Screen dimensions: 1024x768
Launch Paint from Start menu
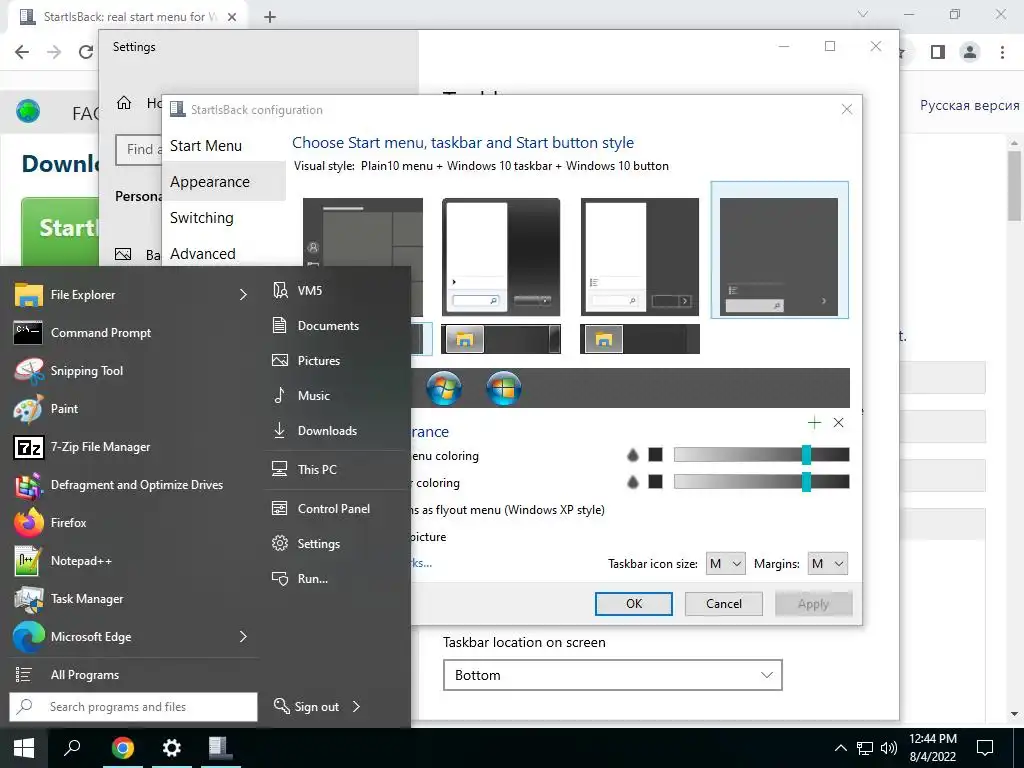point(131,408)
